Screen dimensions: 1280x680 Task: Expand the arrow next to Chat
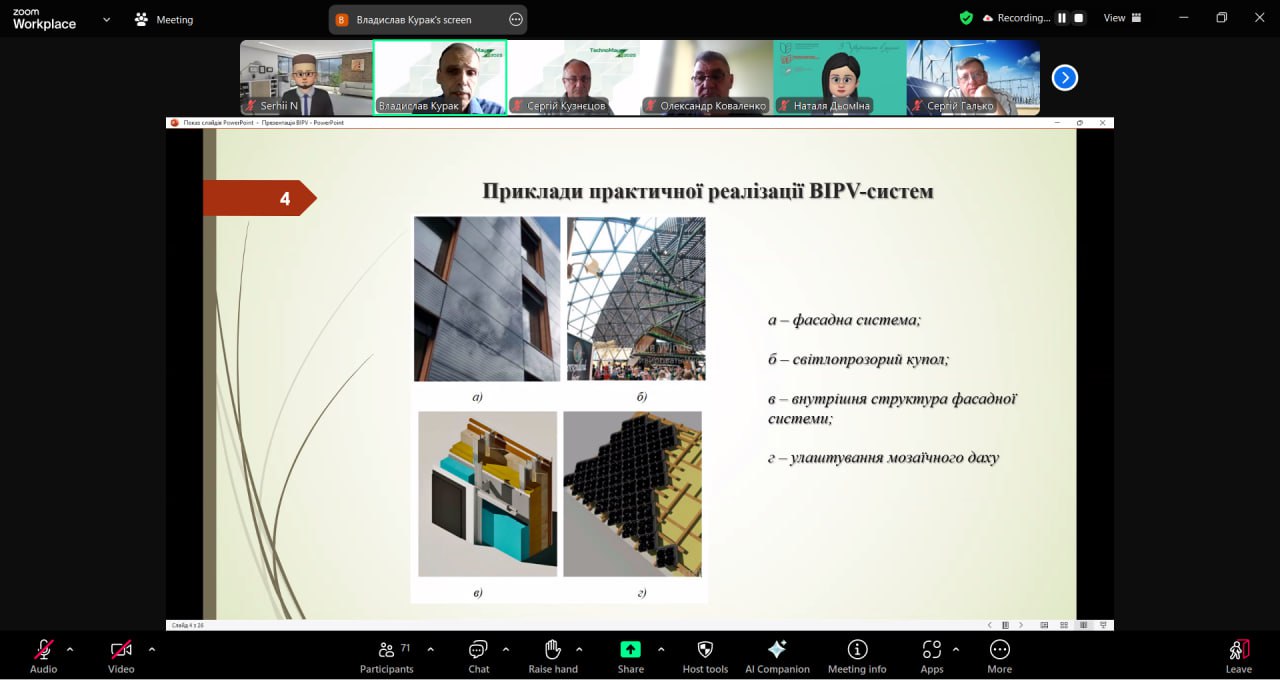tap(505, 649)
